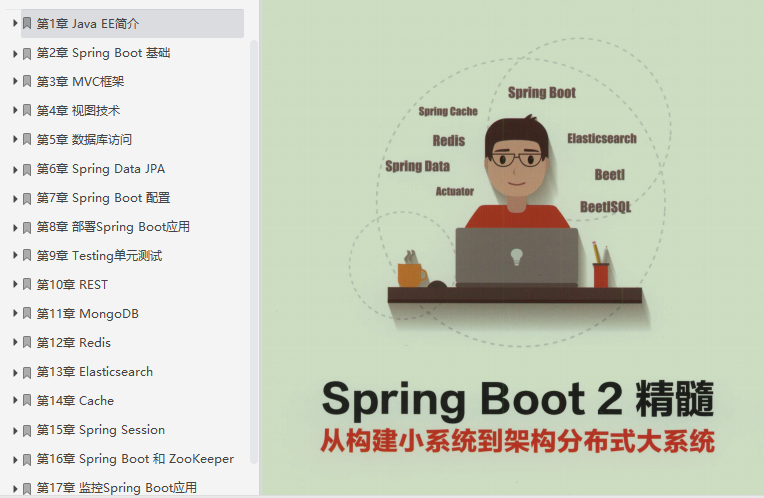This screenshot has width=764, height=498.
Task: Click the BeetlSQL label on the cover
Action: pos(605,207)
